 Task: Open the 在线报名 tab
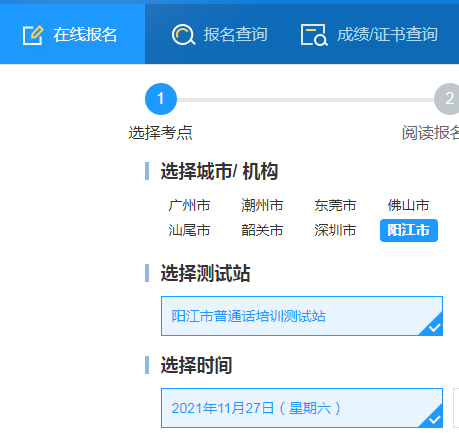(x=72, y=34)
